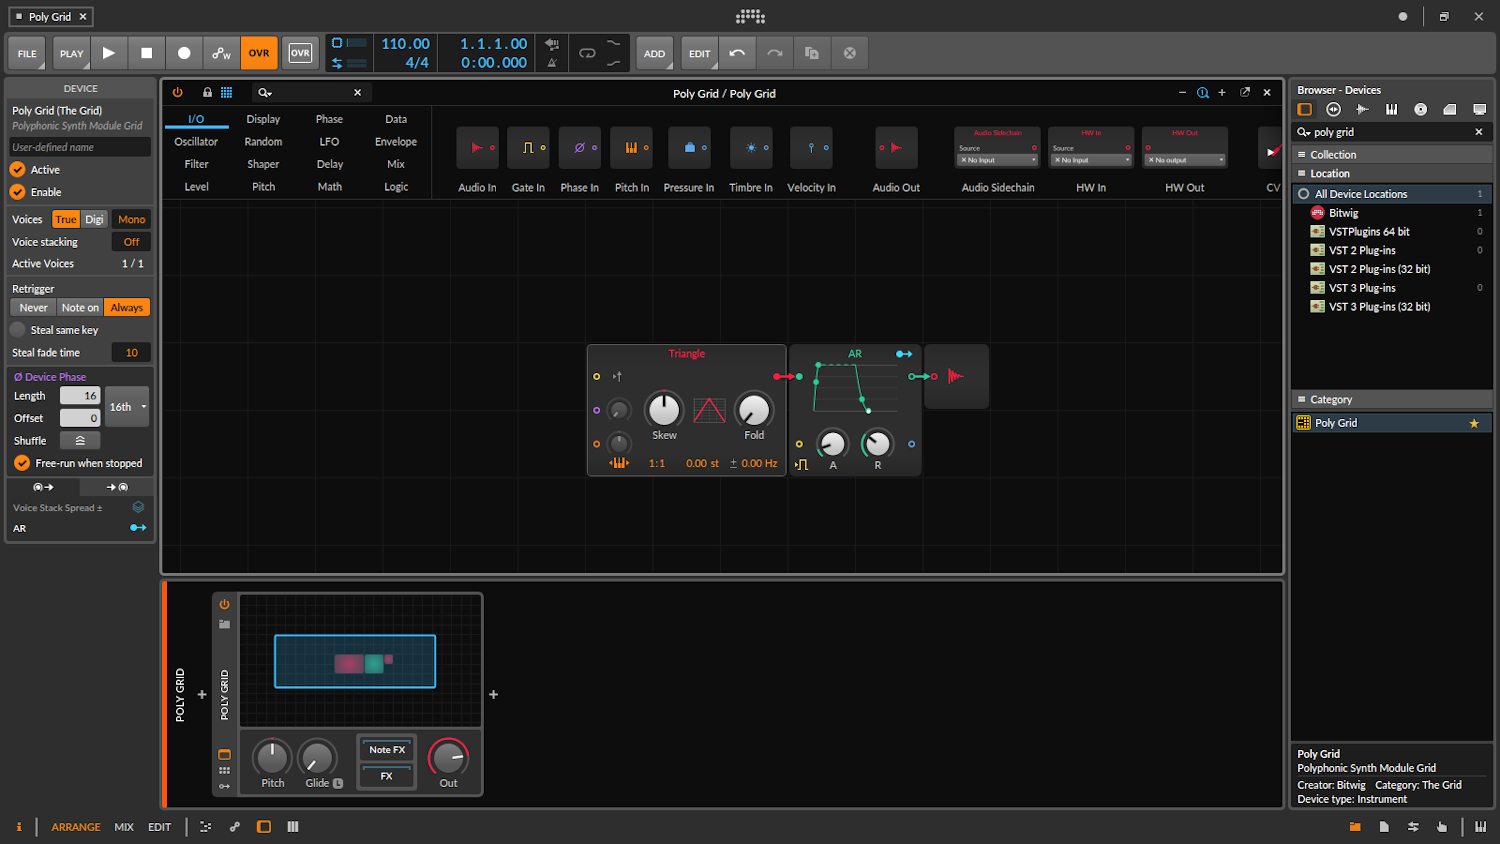
Task: Toggle the orange OVR overdub button
Action: coord(259,53)
